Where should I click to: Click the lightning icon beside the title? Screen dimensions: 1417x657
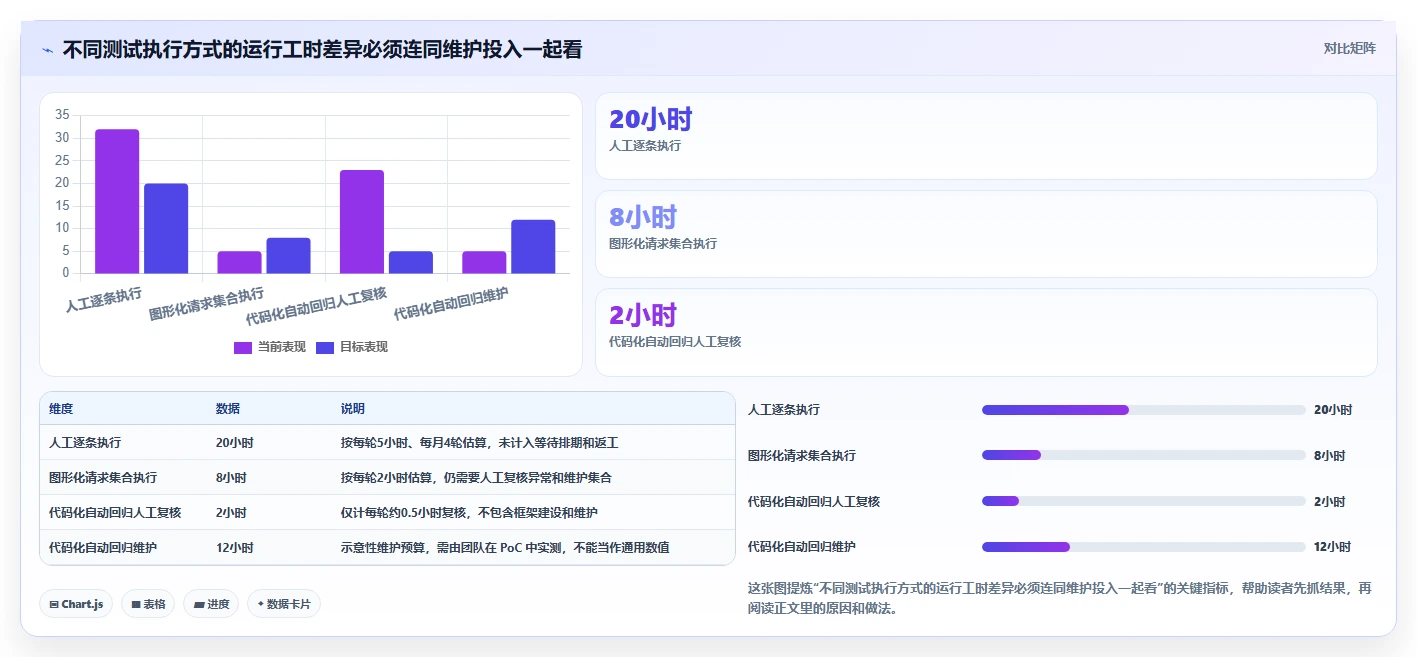click(x=47, y=50)
